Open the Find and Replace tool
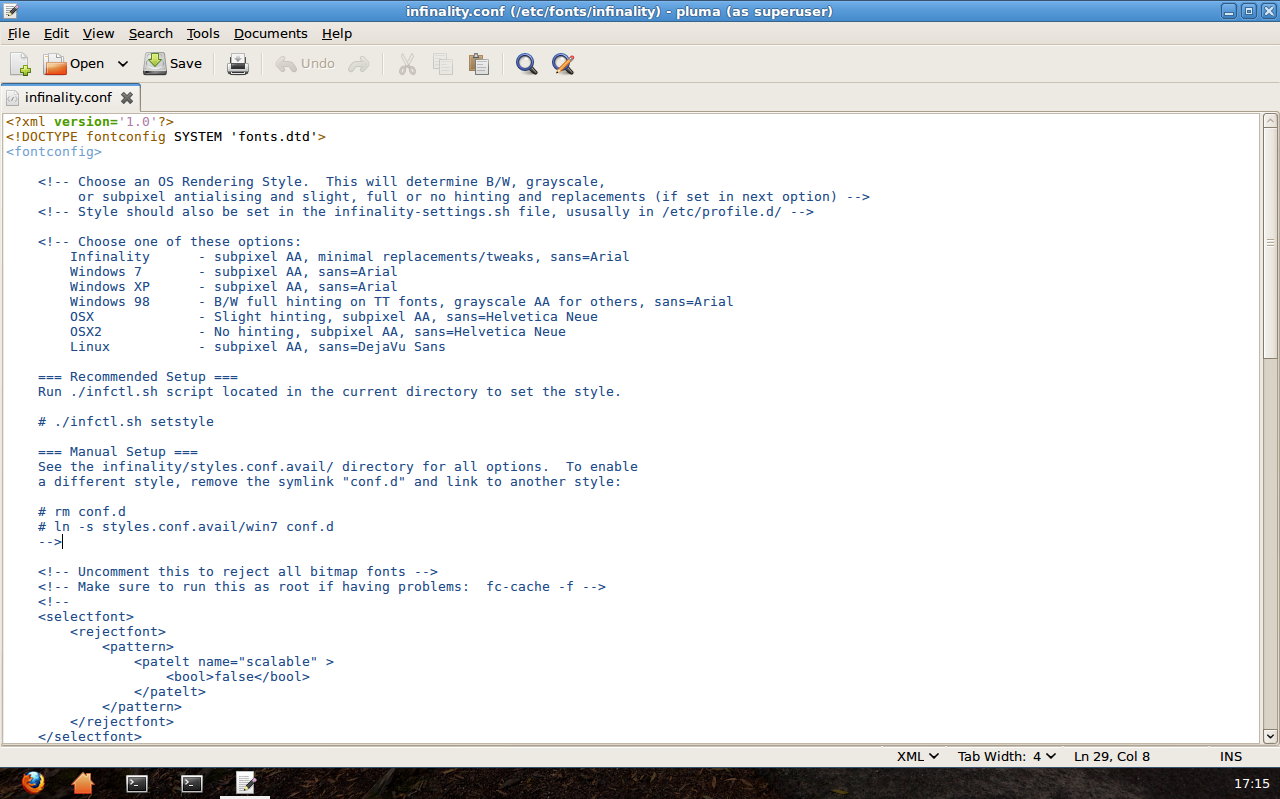 (x=563, y=64)
